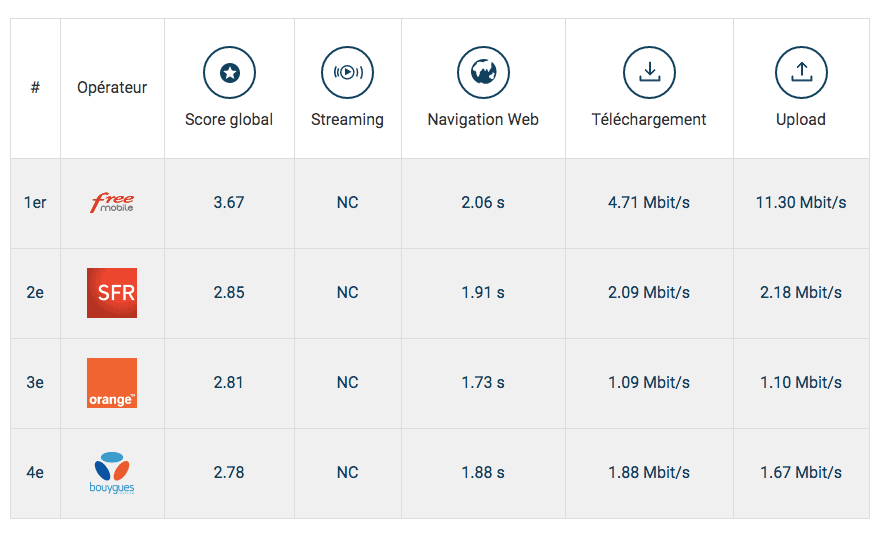The image size is (884, 537).
Task: Click SFR's 2.09 Mbit/s download value
Action: (649, 293)
